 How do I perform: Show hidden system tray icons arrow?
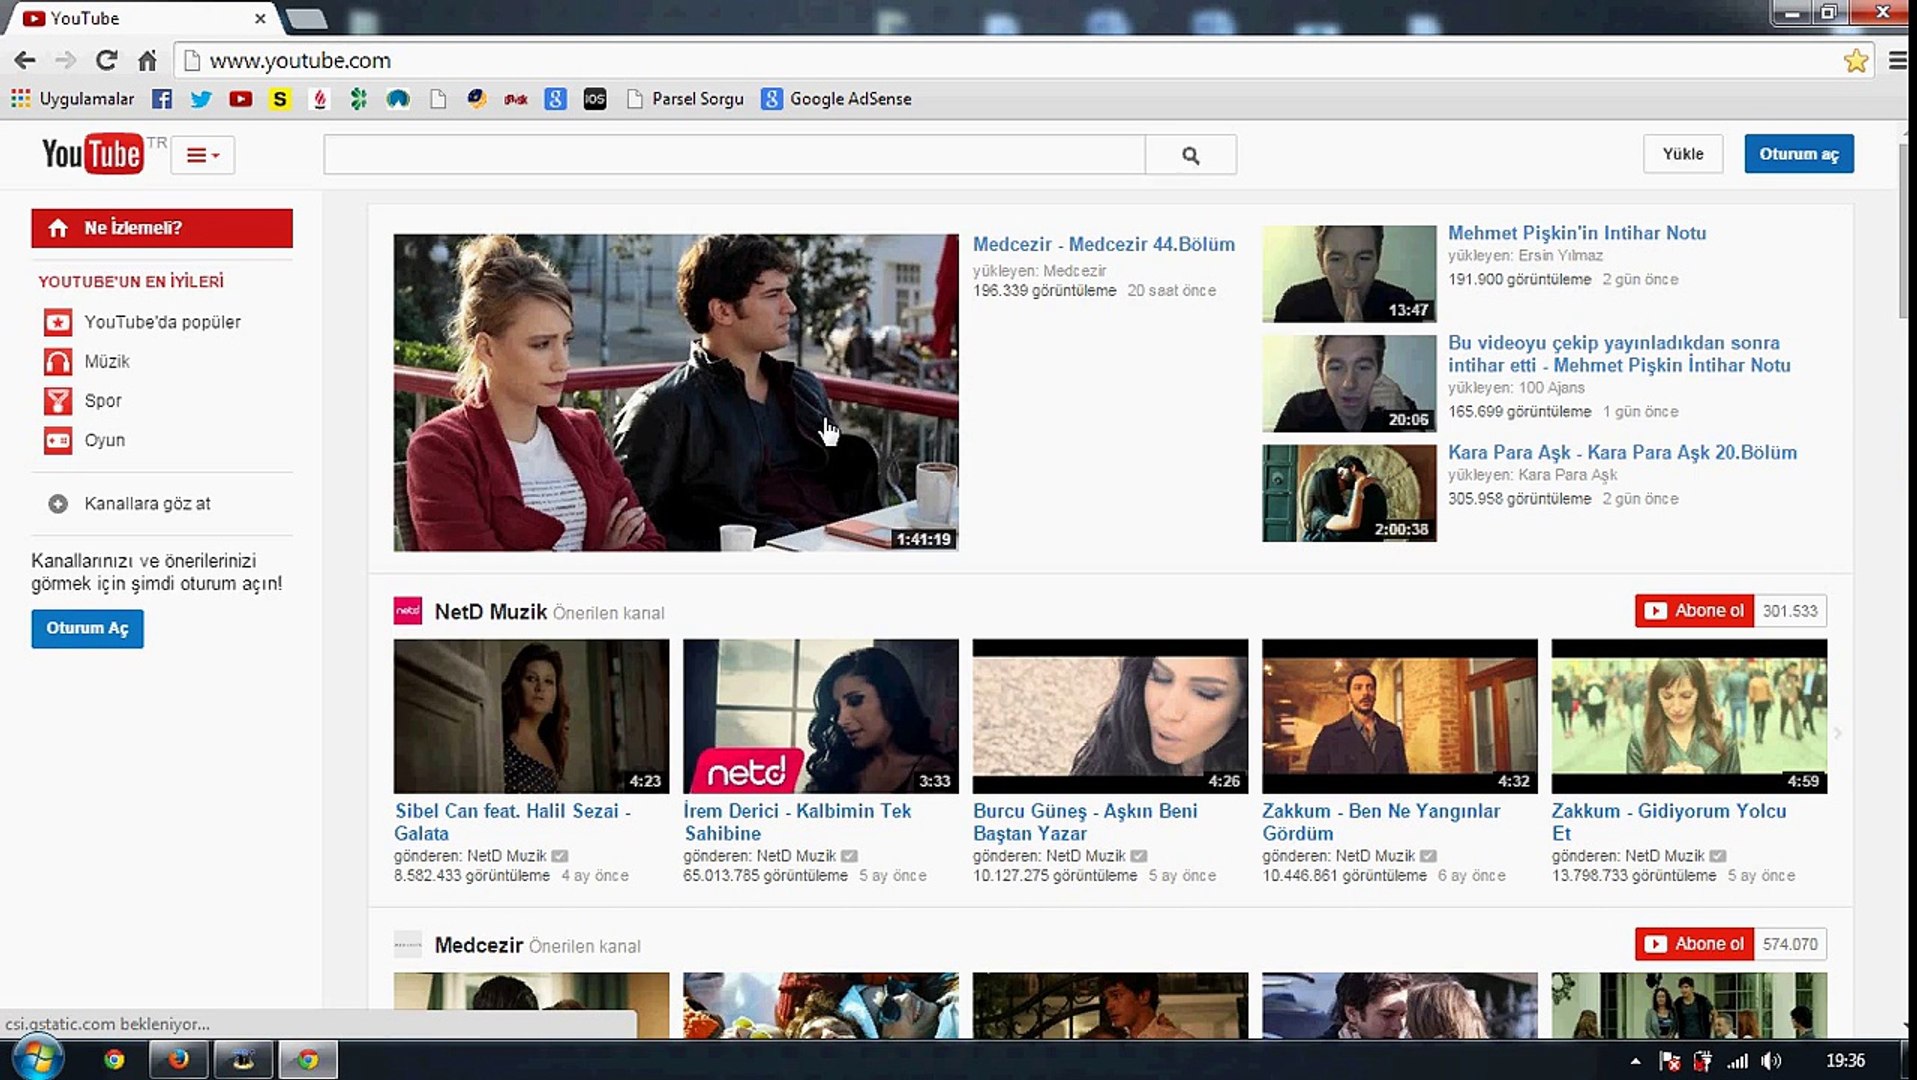[x=1635, y=1061]
